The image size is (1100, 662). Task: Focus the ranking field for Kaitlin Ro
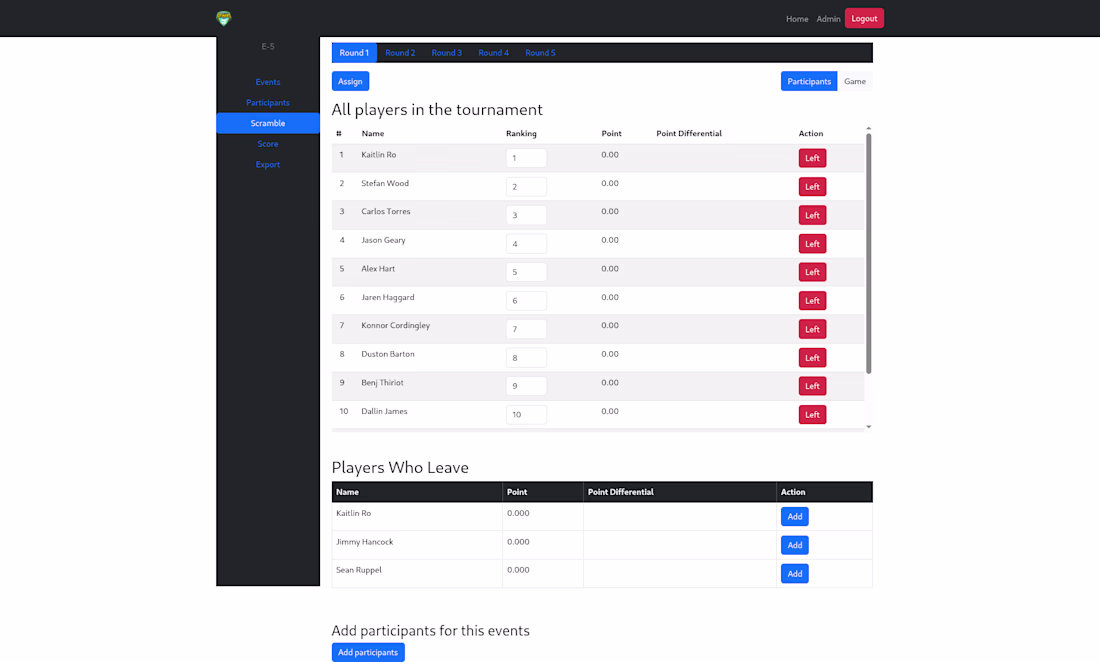[526, 158]
